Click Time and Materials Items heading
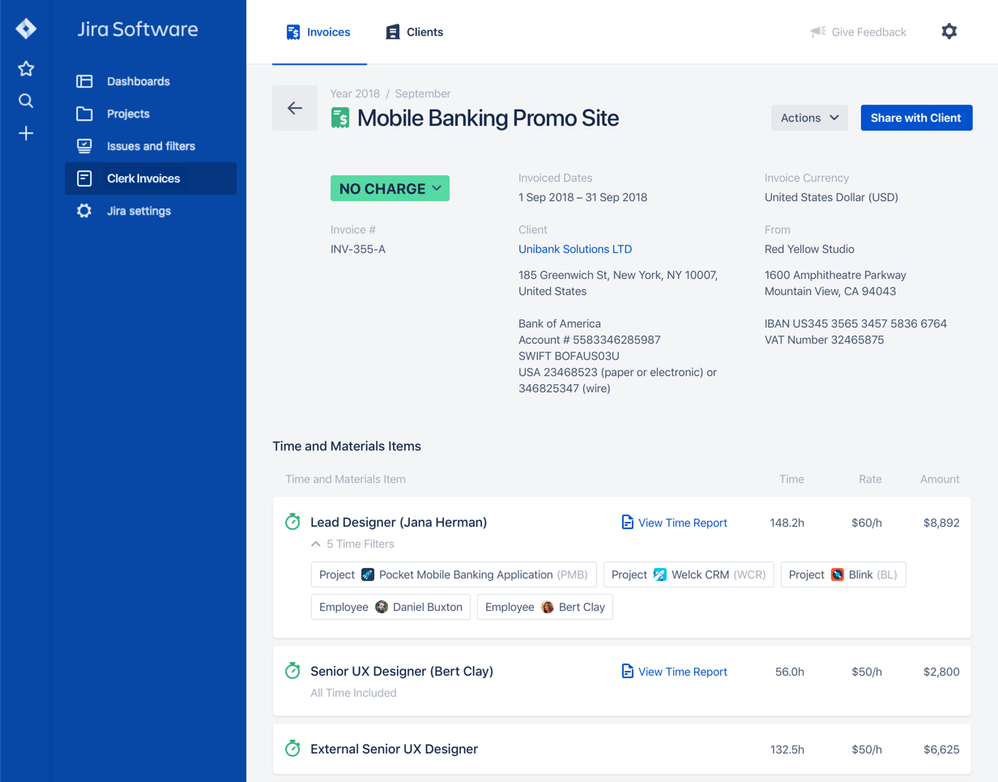The height and width of the screenshot is (782, 998). [347, 446]
